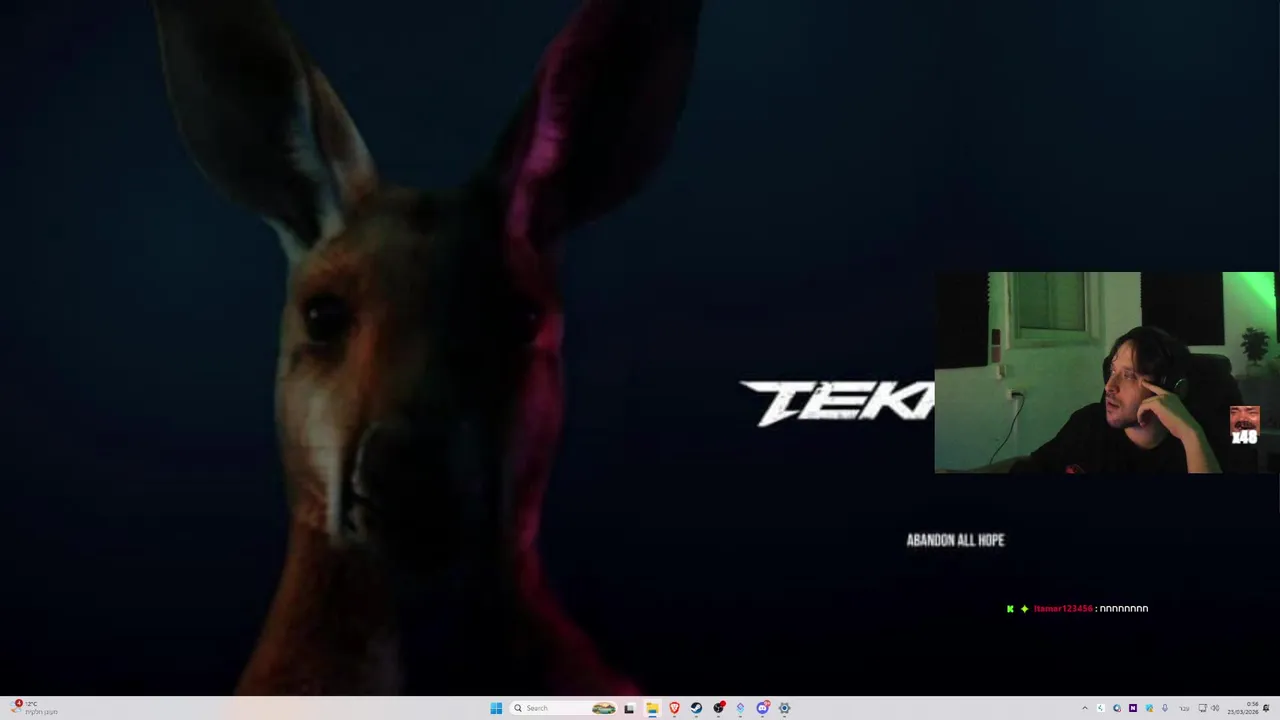1280x720 pixels.
Task: Click the emote counter on webcam overlay
Action: click(1244, 426)
